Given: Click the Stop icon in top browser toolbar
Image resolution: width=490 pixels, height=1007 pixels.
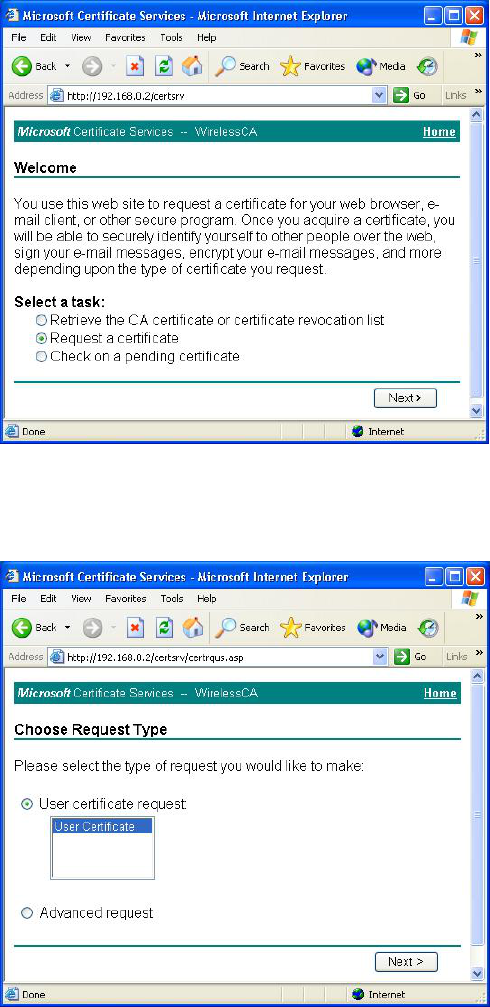Looking at the screenshot, I should [x=136, y=66].
